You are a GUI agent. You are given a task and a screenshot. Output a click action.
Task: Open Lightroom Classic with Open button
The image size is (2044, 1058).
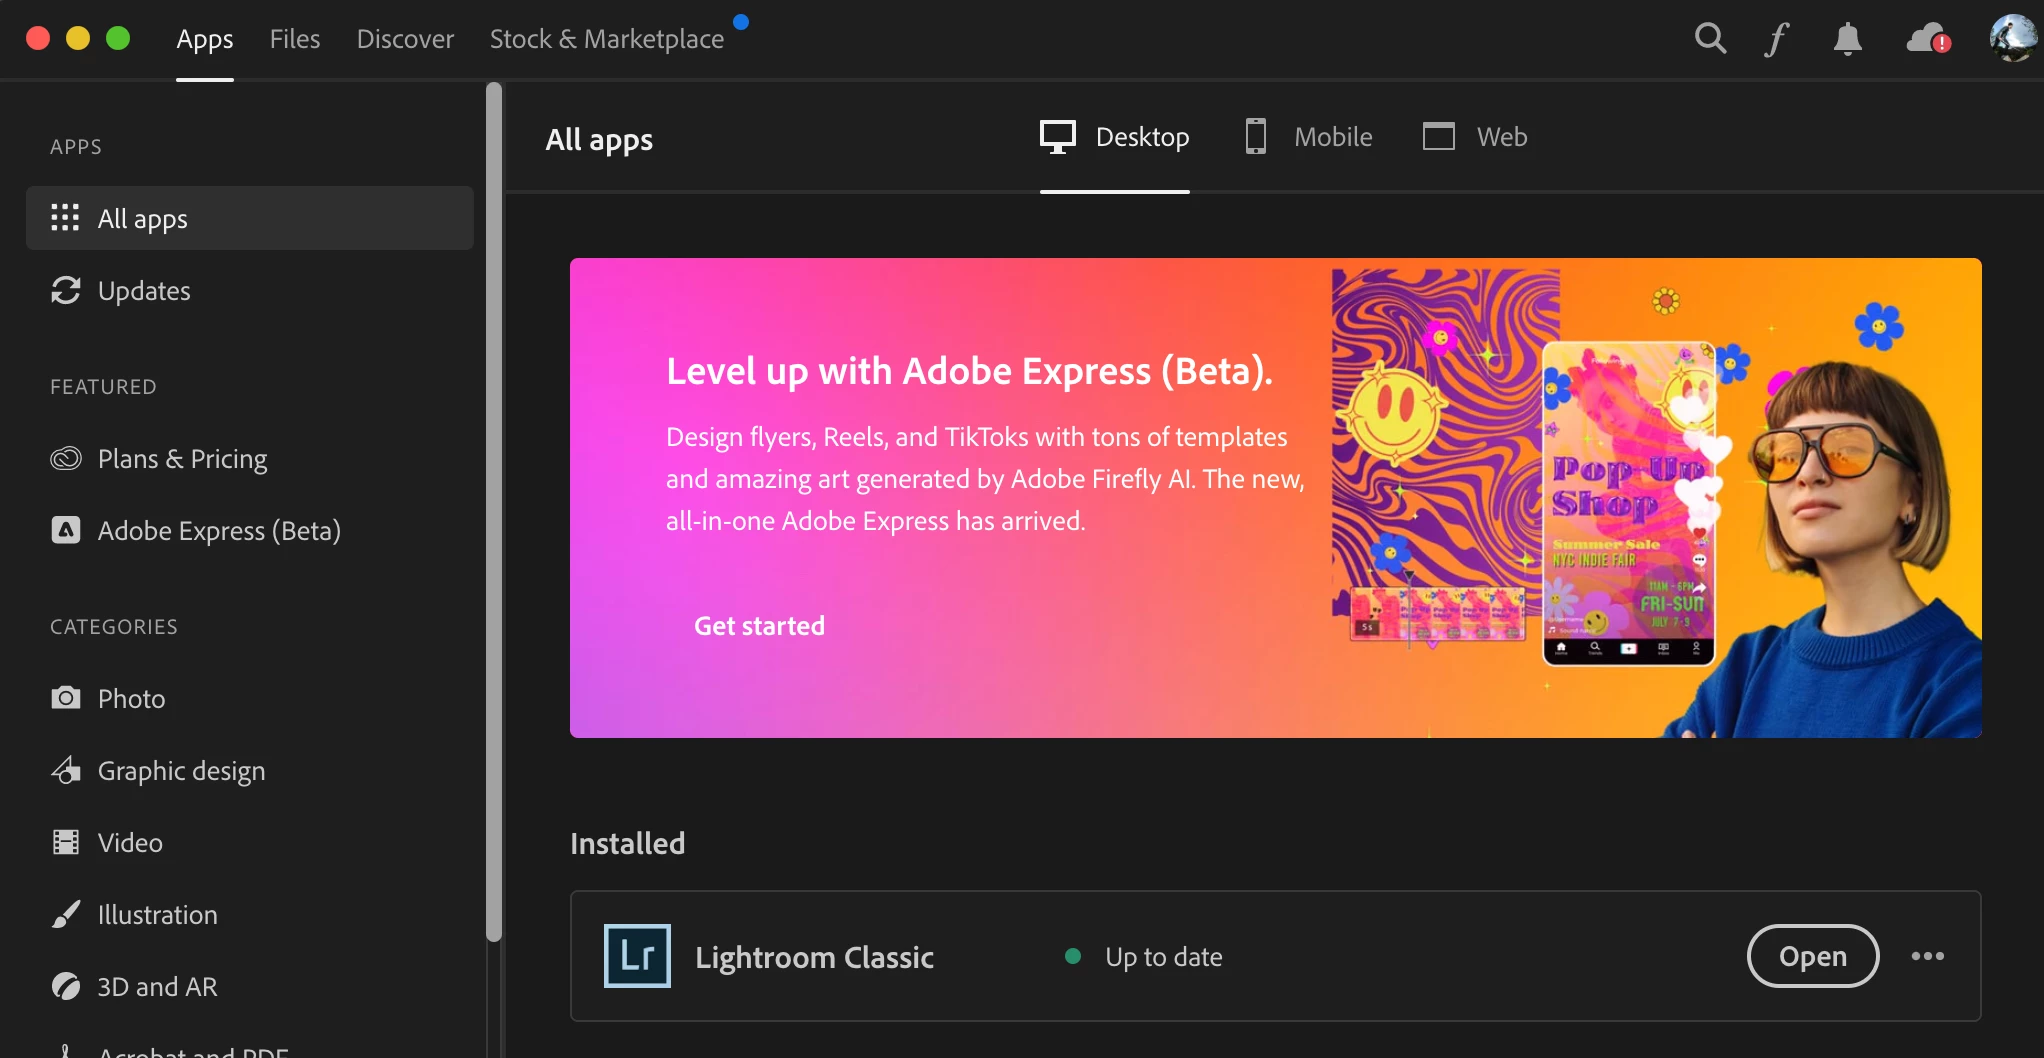tap(1812, 956)
